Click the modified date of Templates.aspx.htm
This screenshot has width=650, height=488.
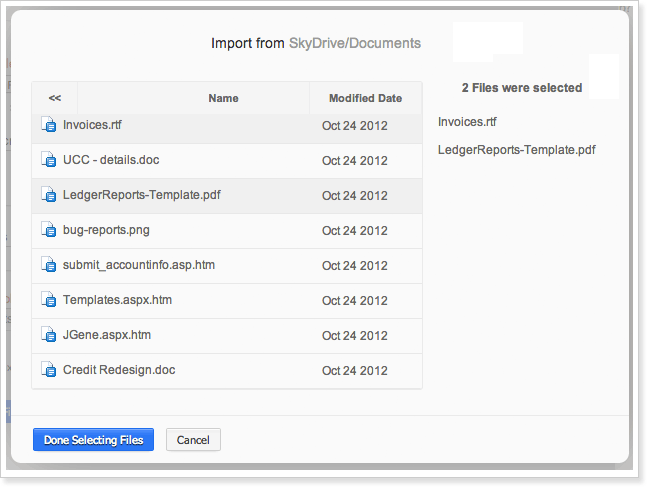tap(355, 301)
